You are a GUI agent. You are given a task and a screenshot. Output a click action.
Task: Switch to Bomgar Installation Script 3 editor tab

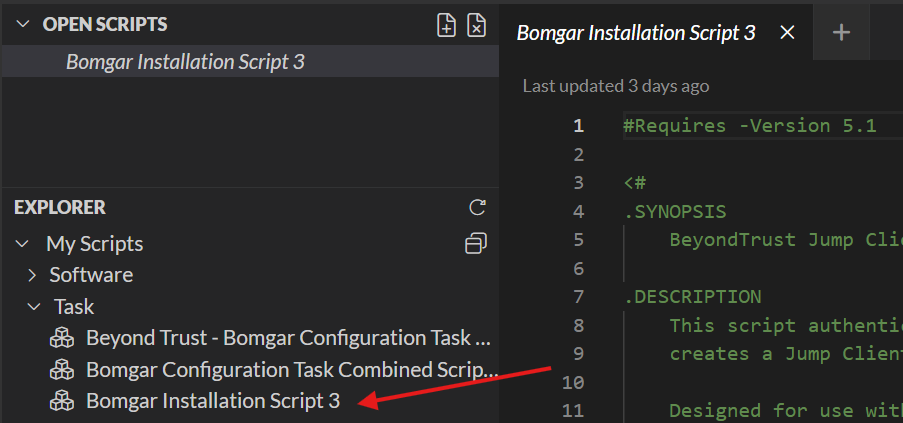click(x=635, y=32)
